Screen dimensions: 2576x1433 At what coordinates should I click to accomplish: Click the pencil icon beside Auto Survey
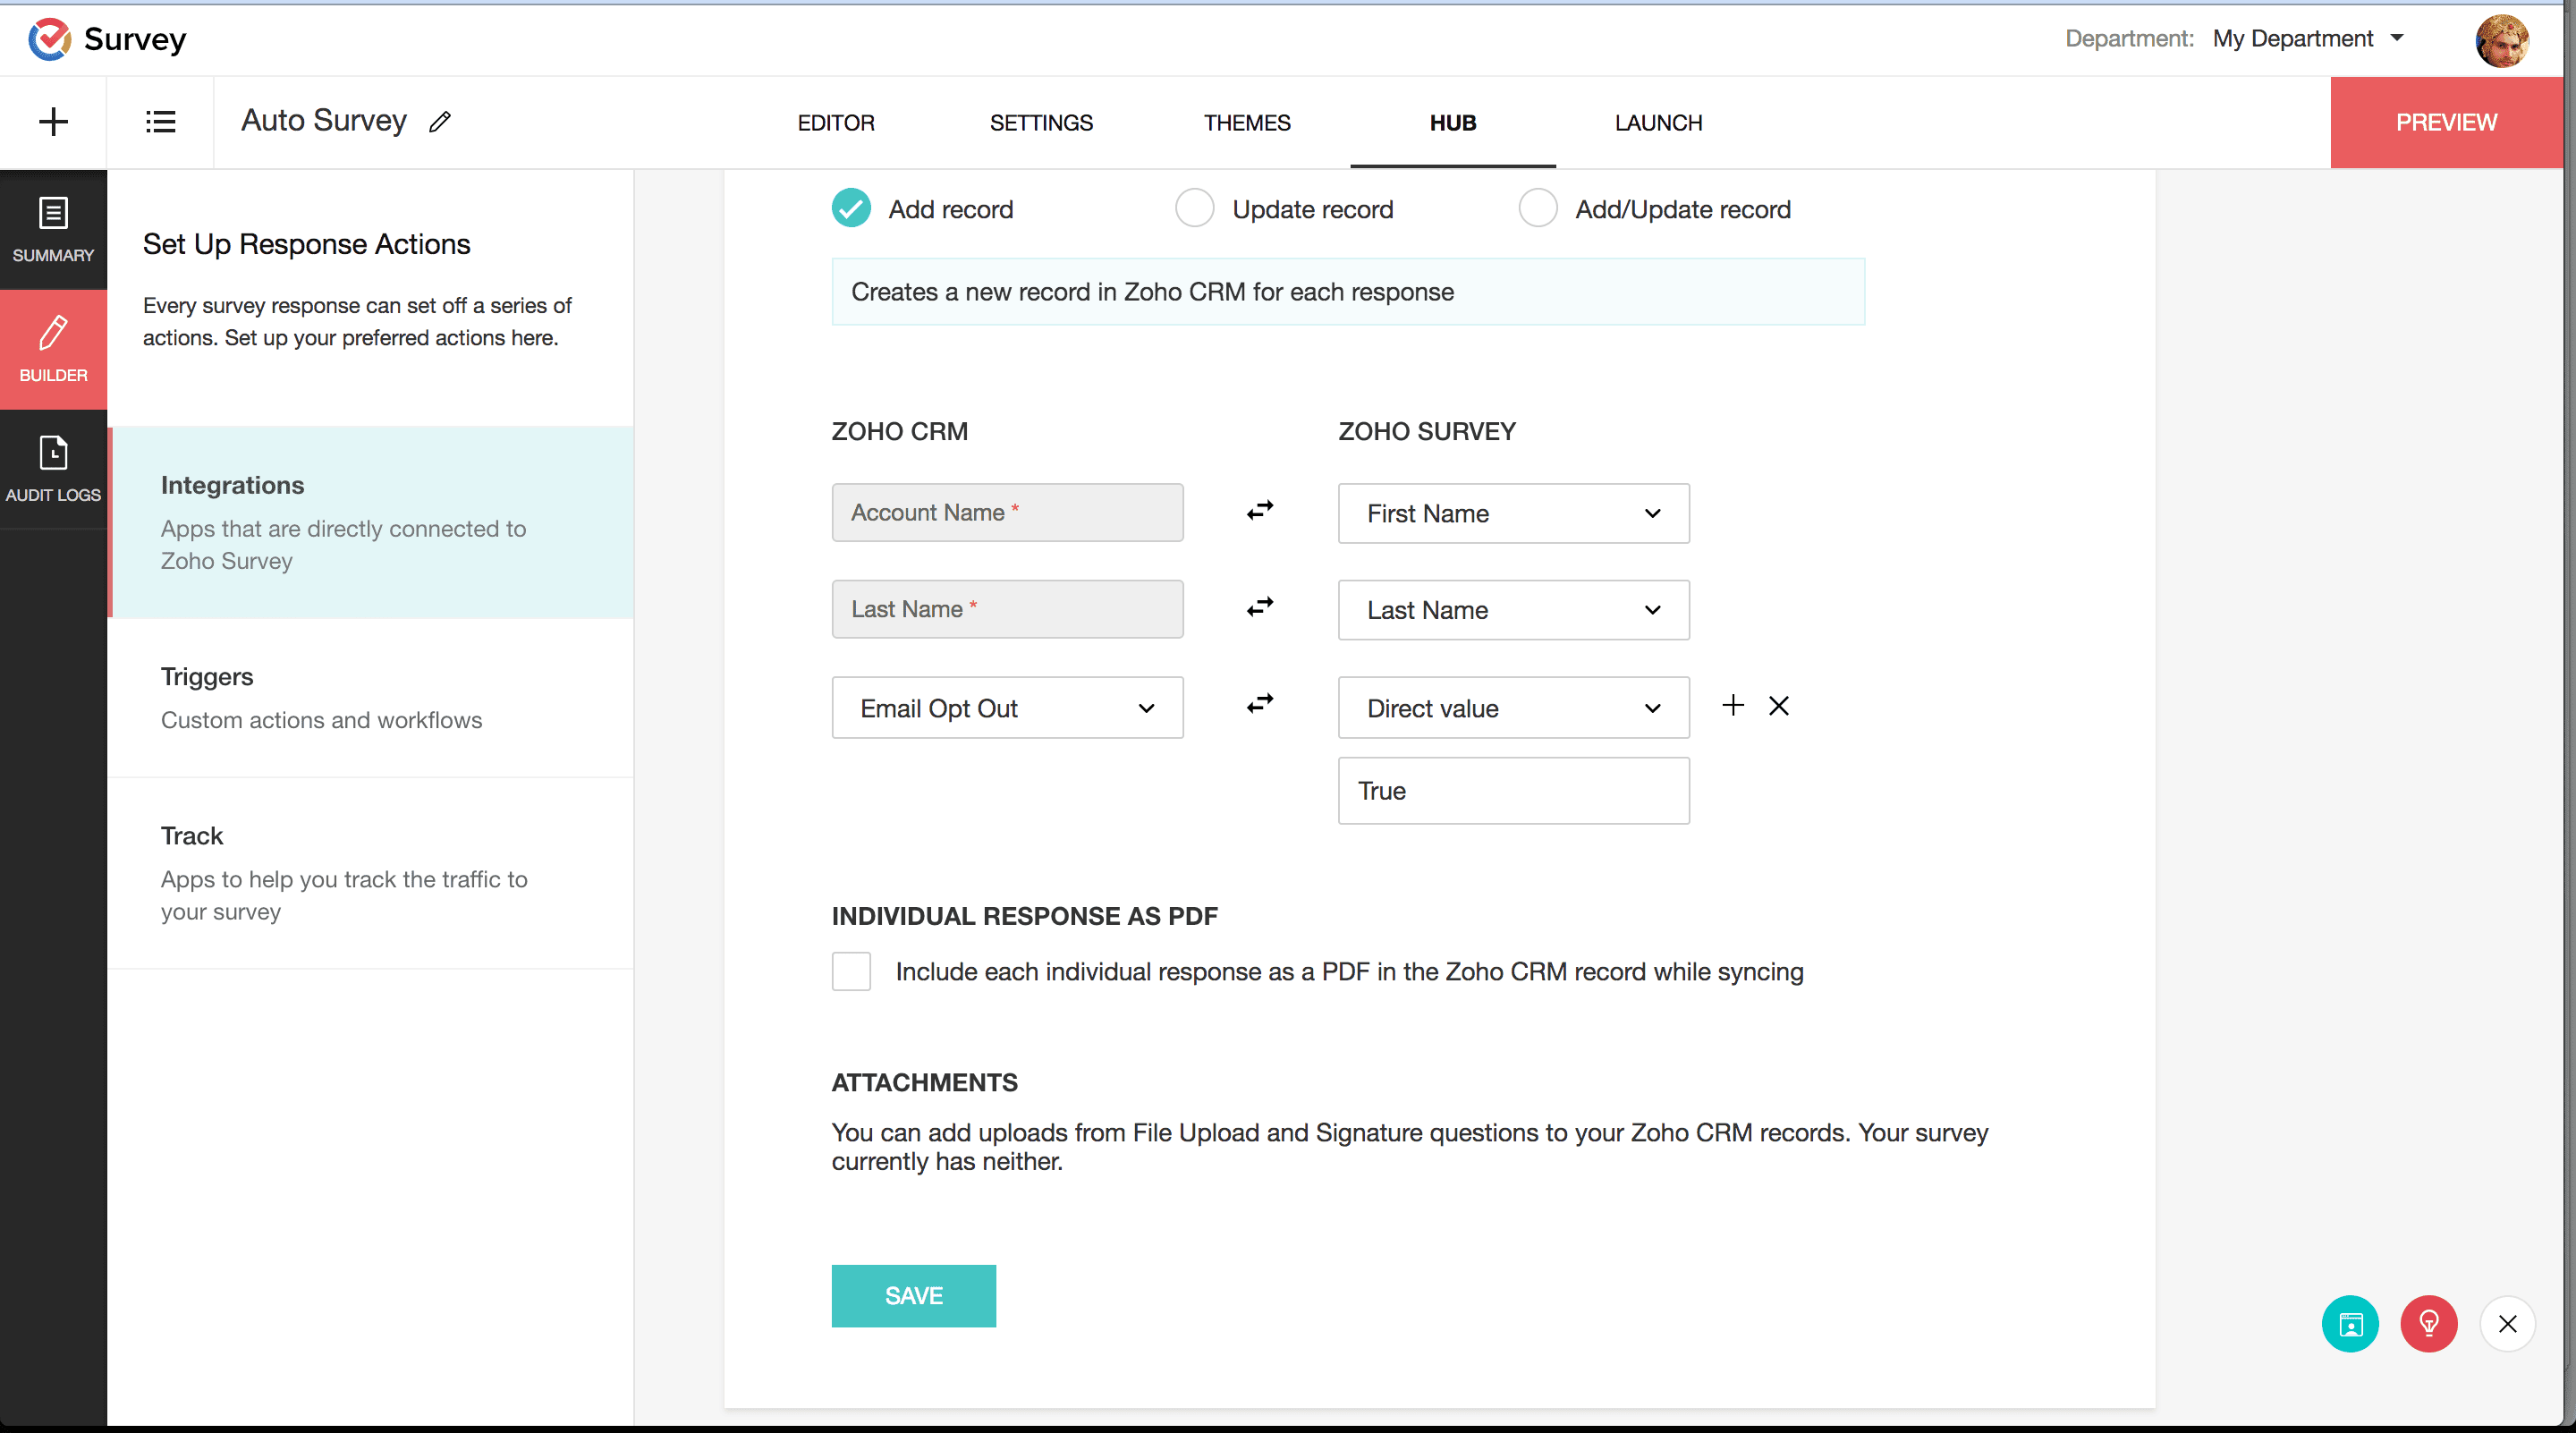click(440, 122)
